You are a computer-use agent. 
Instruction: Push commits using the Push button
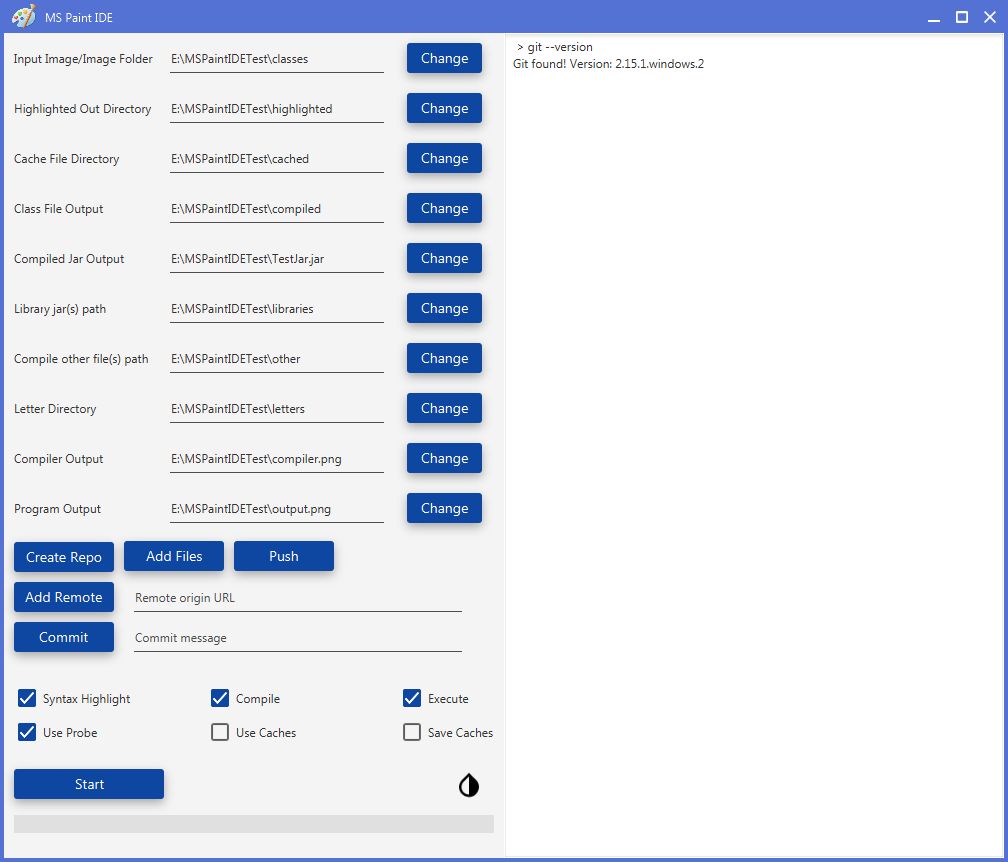coord(283,556)
